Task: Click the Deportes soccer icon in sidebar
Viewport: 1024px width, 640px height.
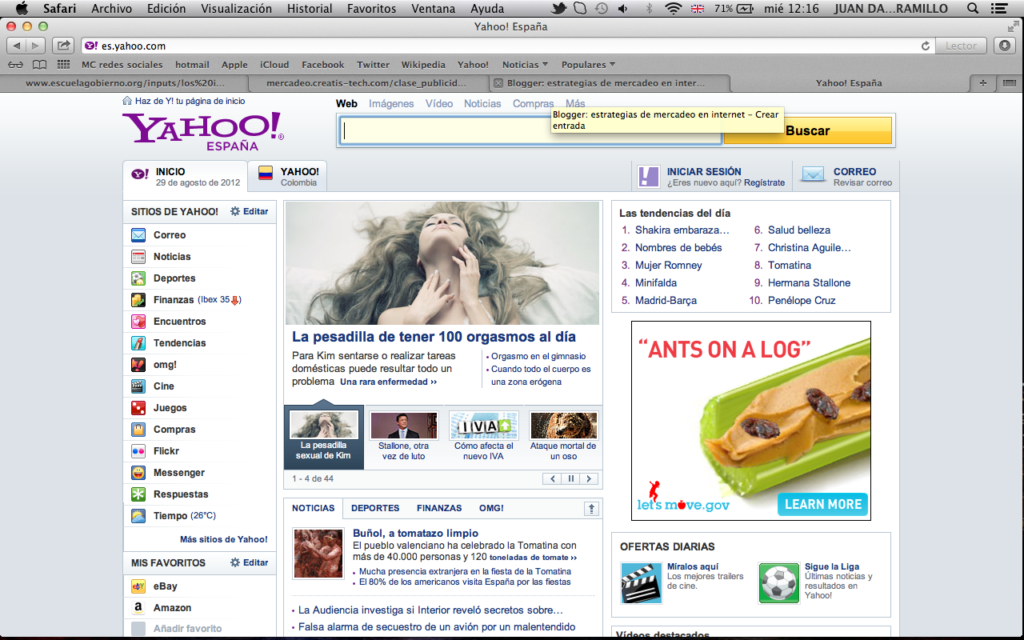Action: click(138, 278)
